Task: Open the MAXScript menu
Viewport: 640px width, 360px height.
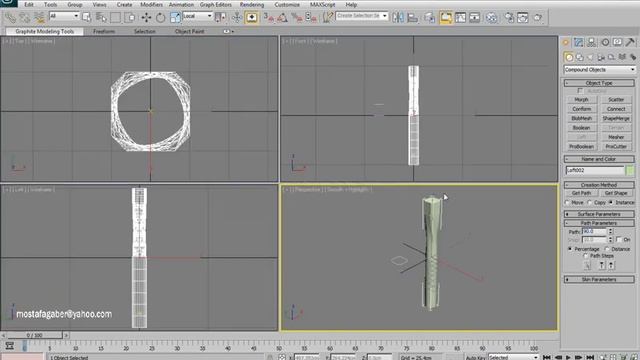Action: tap(322, 4)
